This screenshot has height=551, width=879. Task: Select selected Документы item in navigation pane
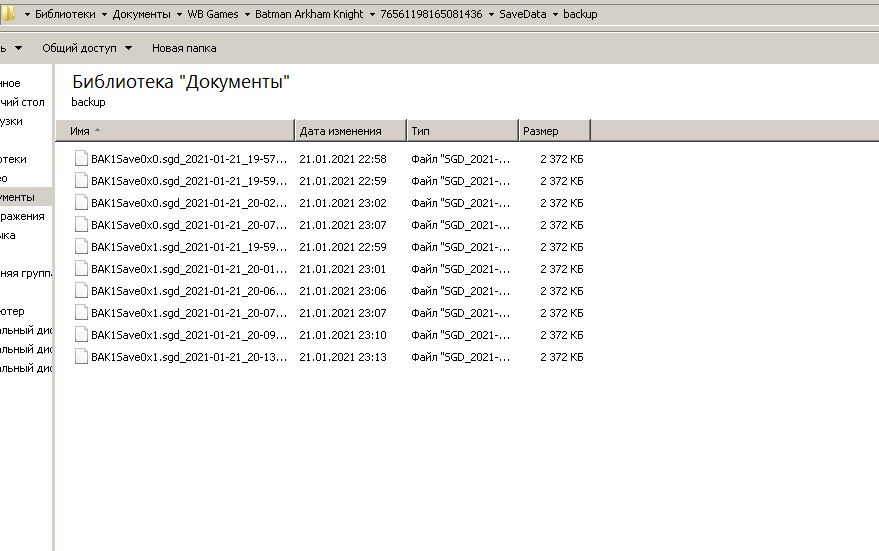[26, 197]
